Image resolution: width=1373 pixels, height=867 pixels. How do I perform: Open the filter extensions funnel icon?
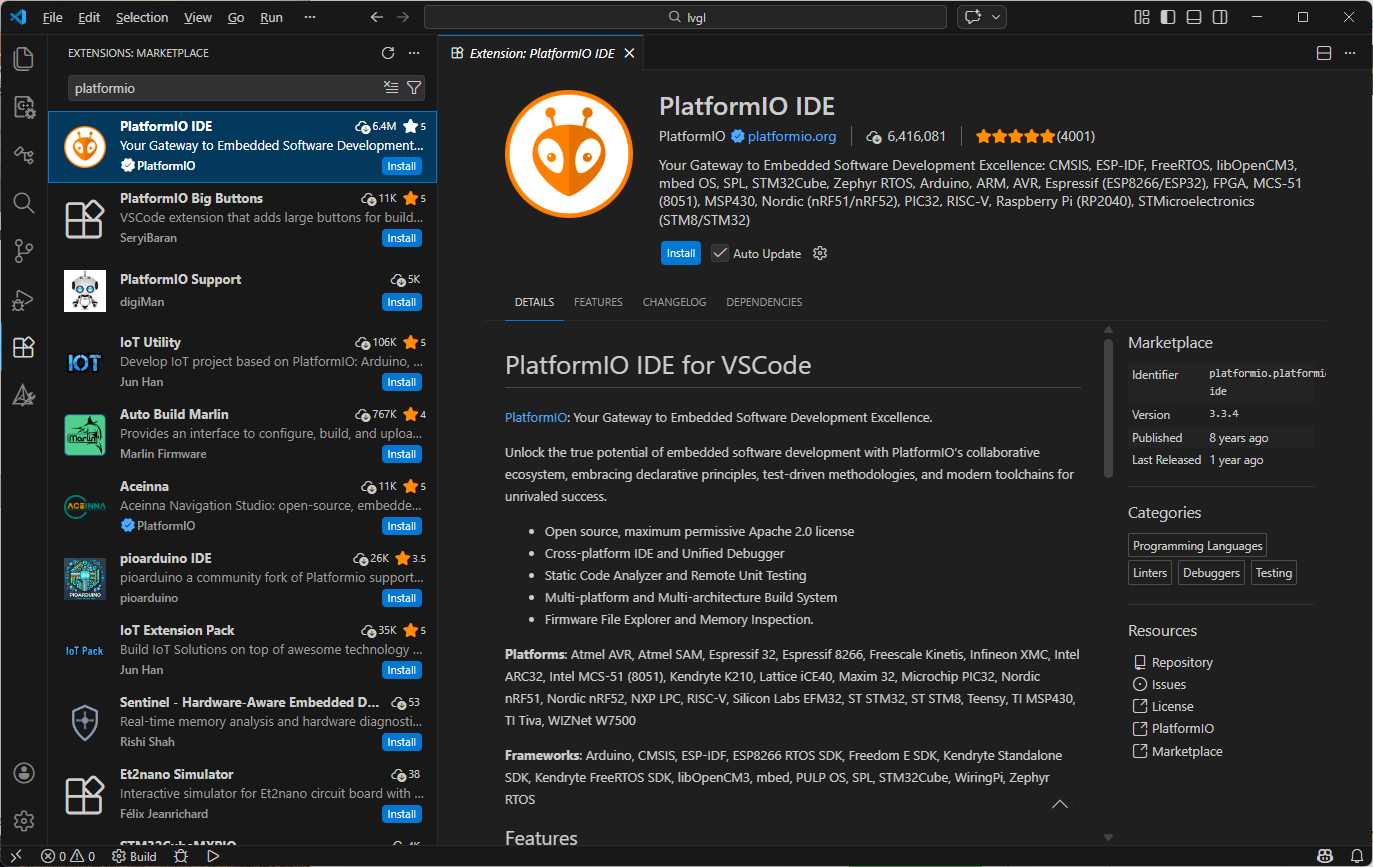[414, 88]
